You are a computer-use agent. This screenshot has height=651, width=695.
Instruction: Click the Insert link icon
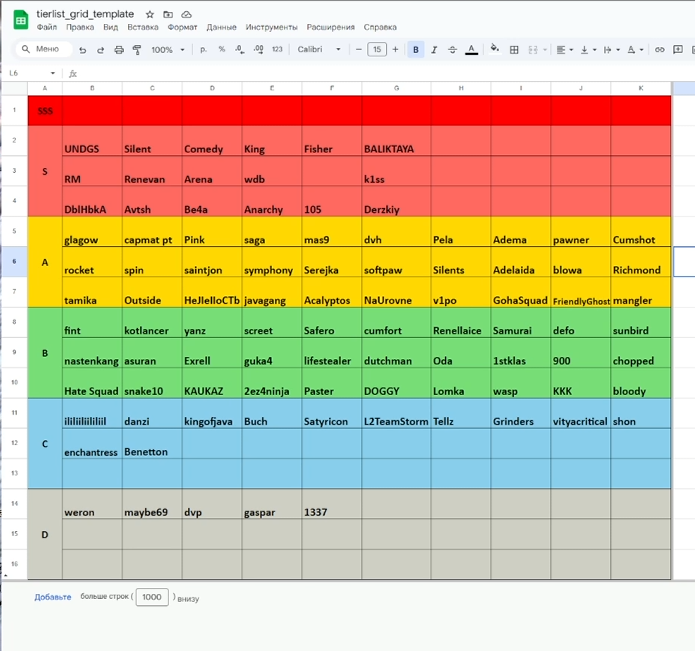tap(659, 49)
